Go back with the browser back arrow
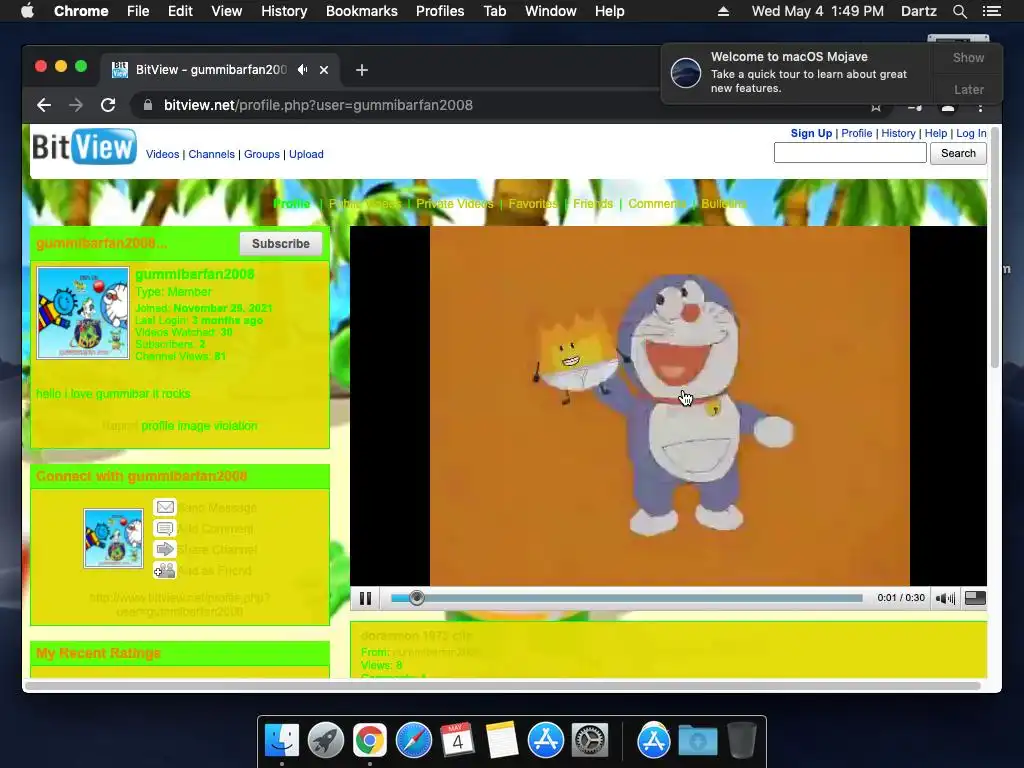 (44, 105)
